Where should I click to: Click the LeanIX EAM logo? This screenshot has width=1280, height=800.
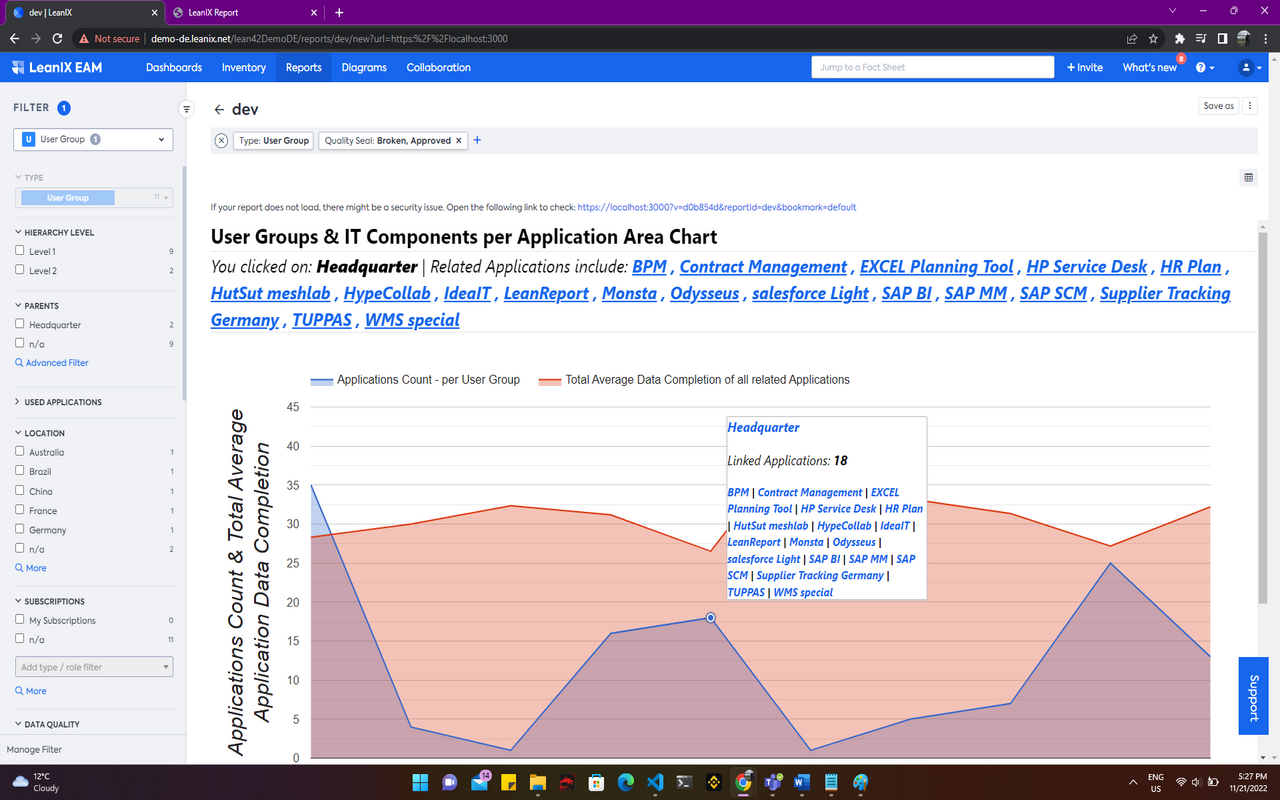click(x=56, y=67)
